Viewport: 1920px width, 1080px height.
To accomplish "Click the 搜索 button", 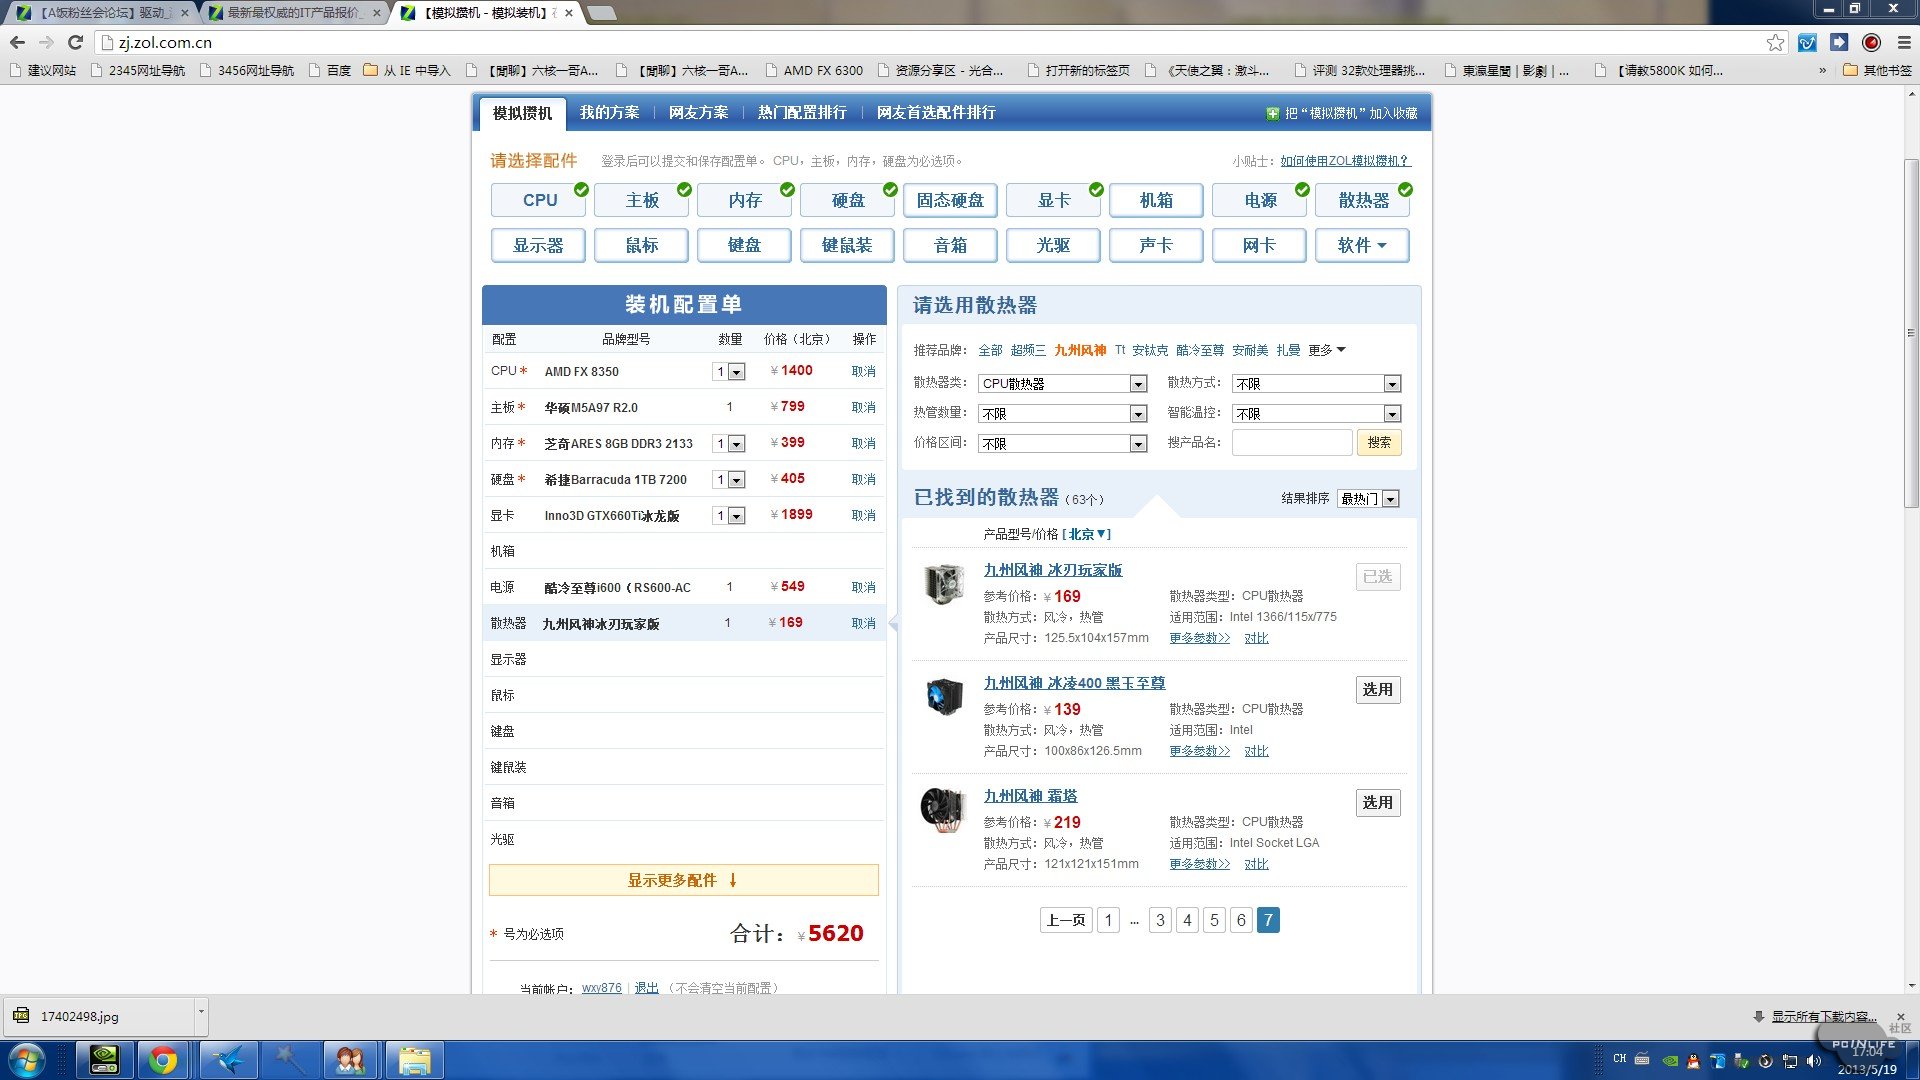I will [1379, 443].
